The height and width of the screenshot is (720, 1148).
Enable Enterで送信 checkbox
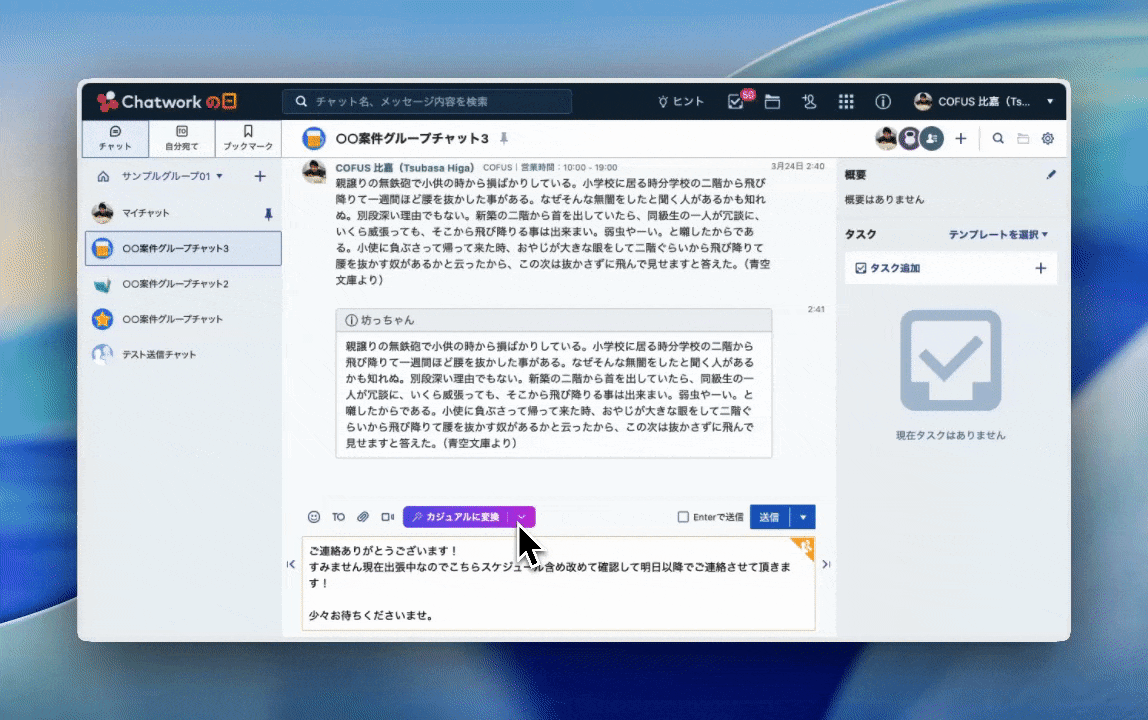pos(683,517)
